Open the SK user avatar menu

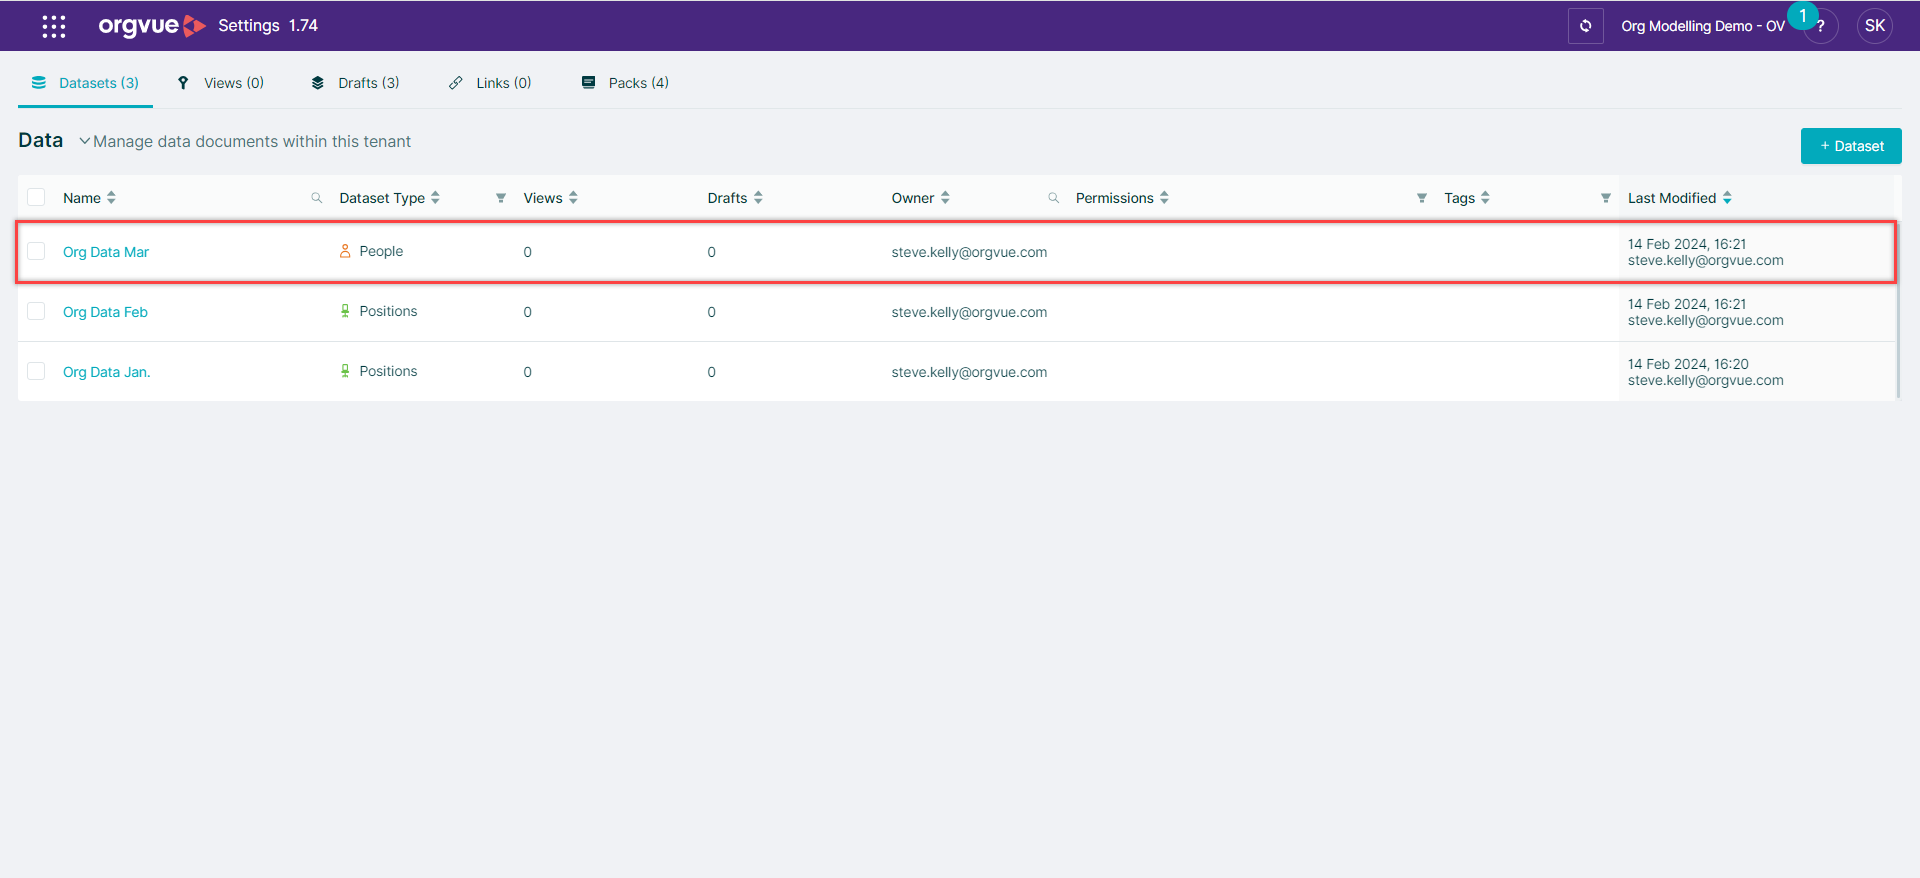[x=1875, y=26]
